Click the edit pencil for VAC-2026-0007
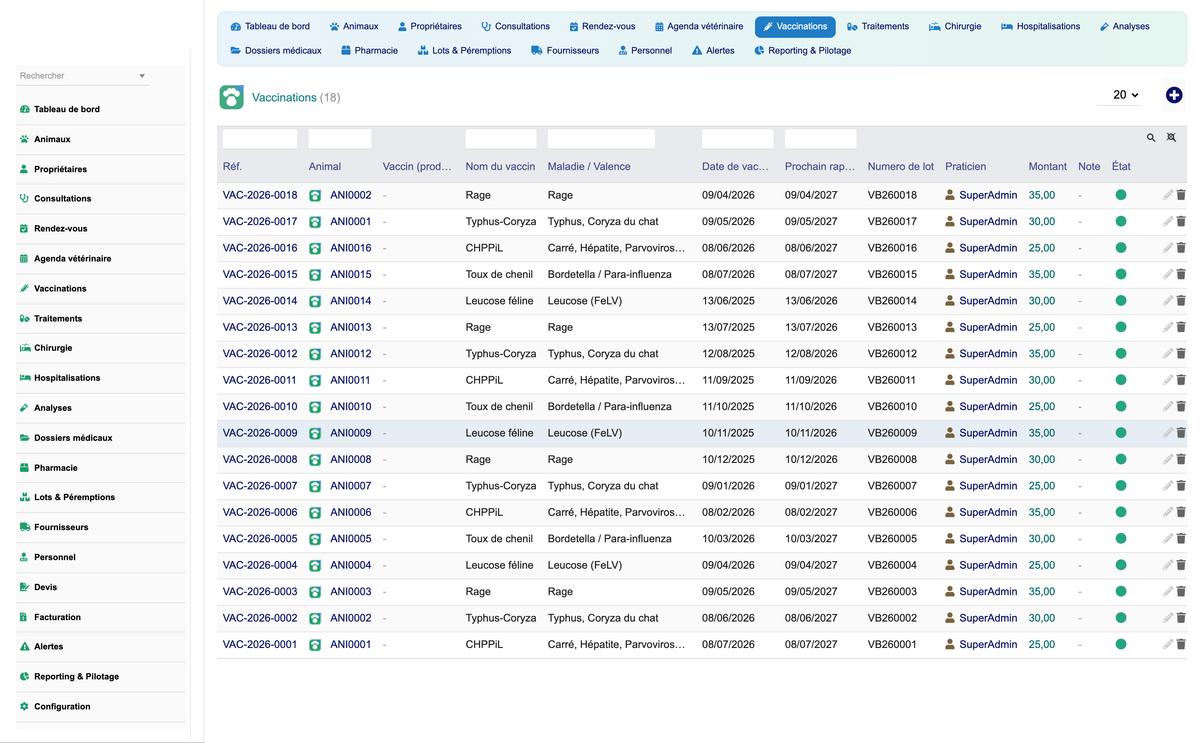This screenshot has height=743, width=1200. pyautogui.click(x=1168, y=486)
